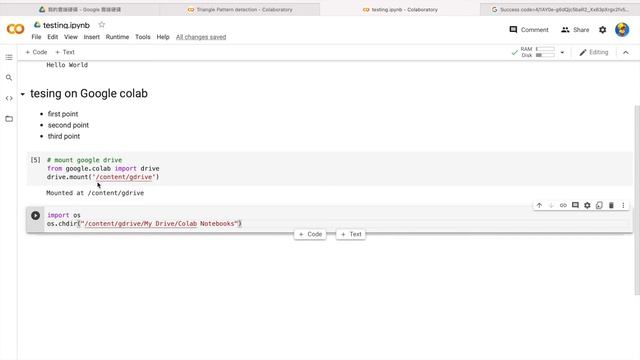Add a comment to the cell

tap(575, 205)
